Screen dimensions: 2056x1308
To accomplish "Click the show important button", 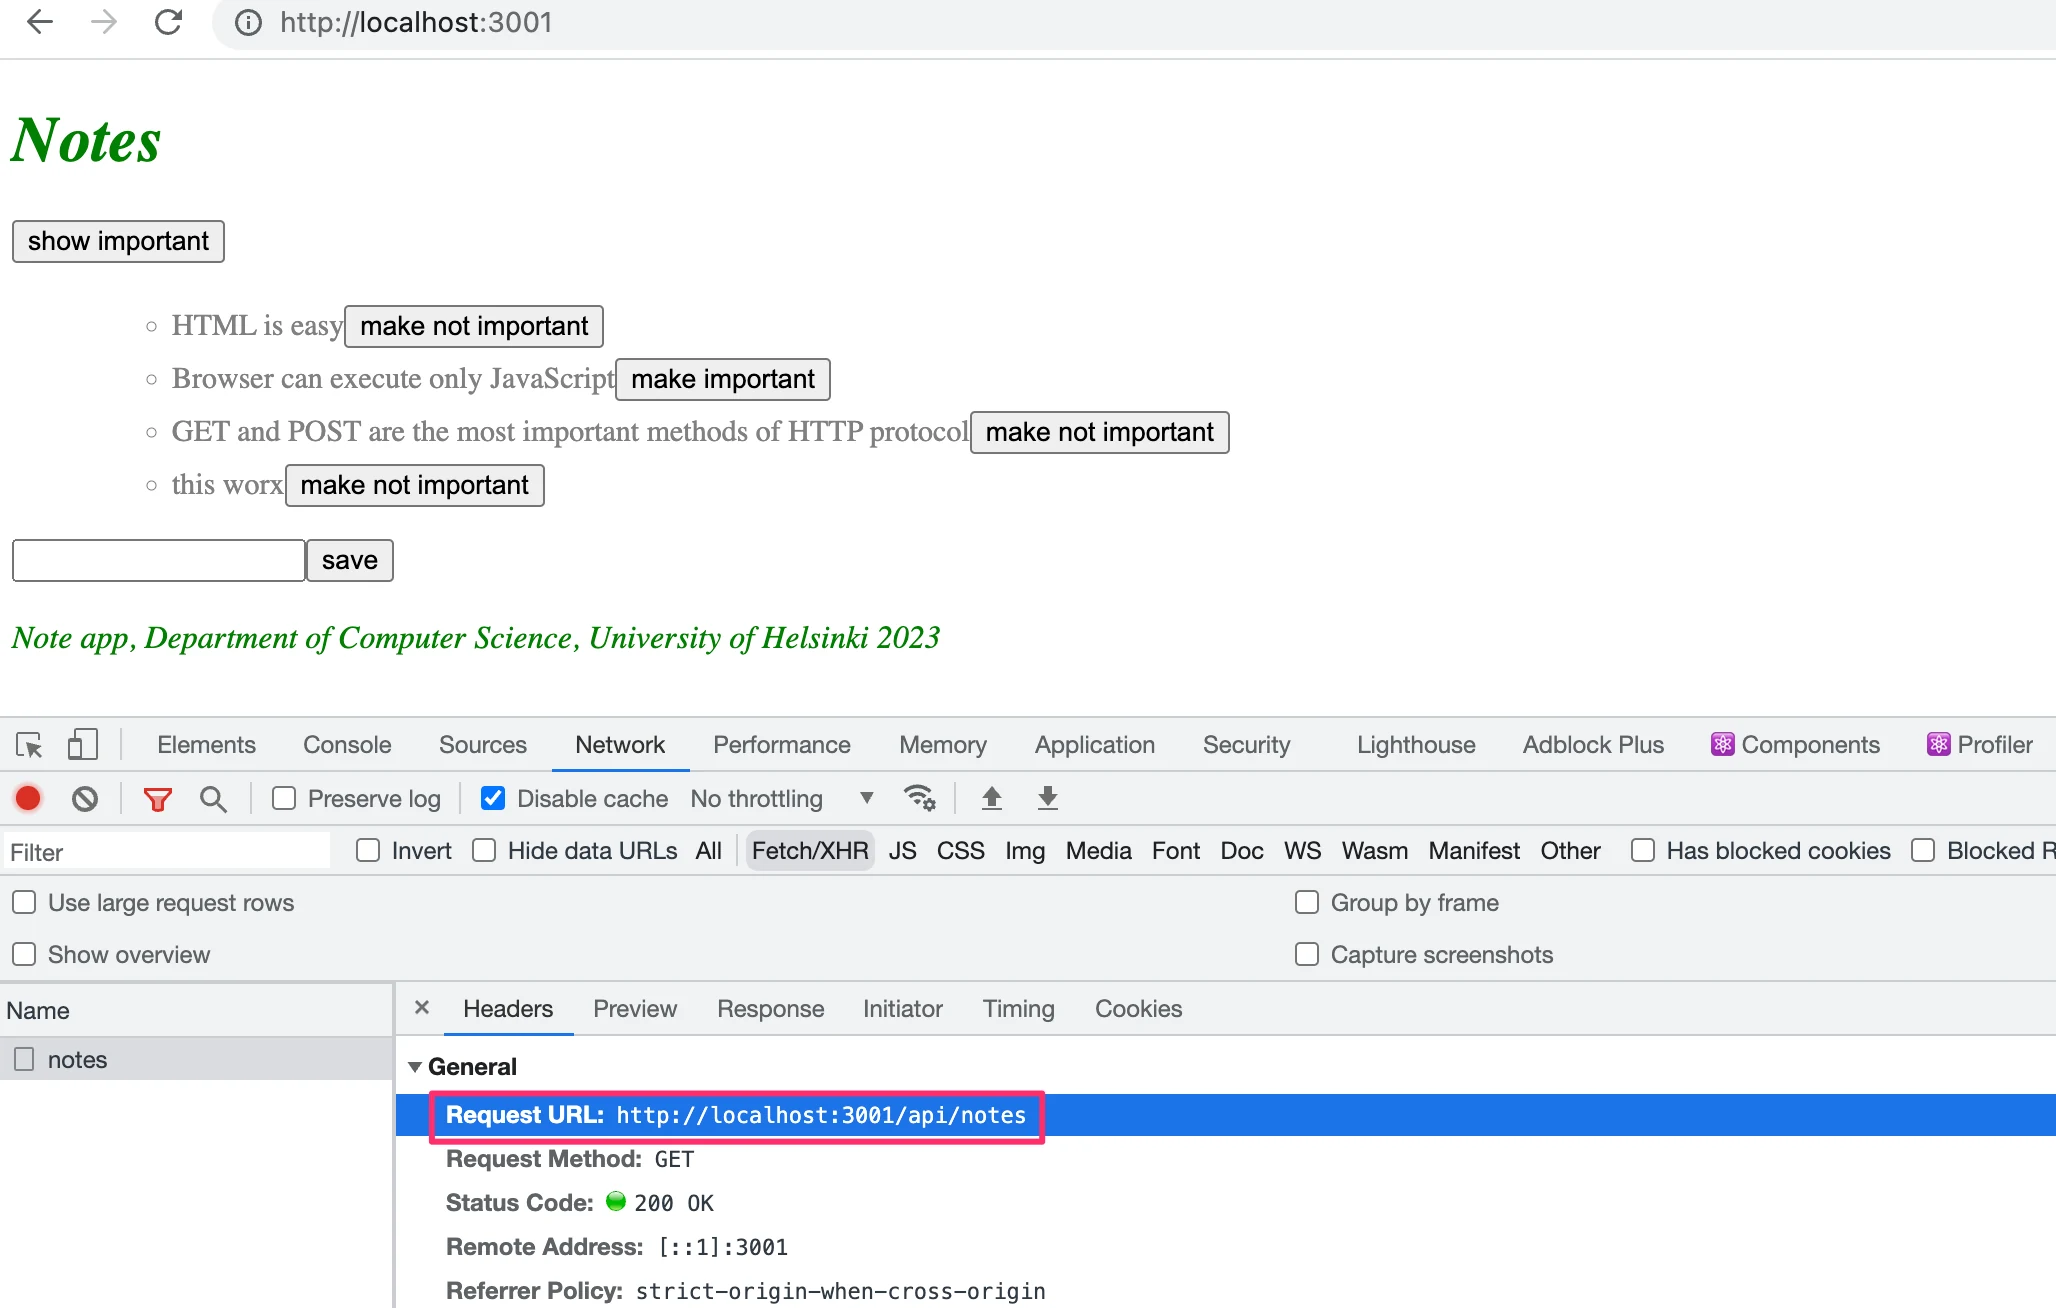I will coord(118,242).
